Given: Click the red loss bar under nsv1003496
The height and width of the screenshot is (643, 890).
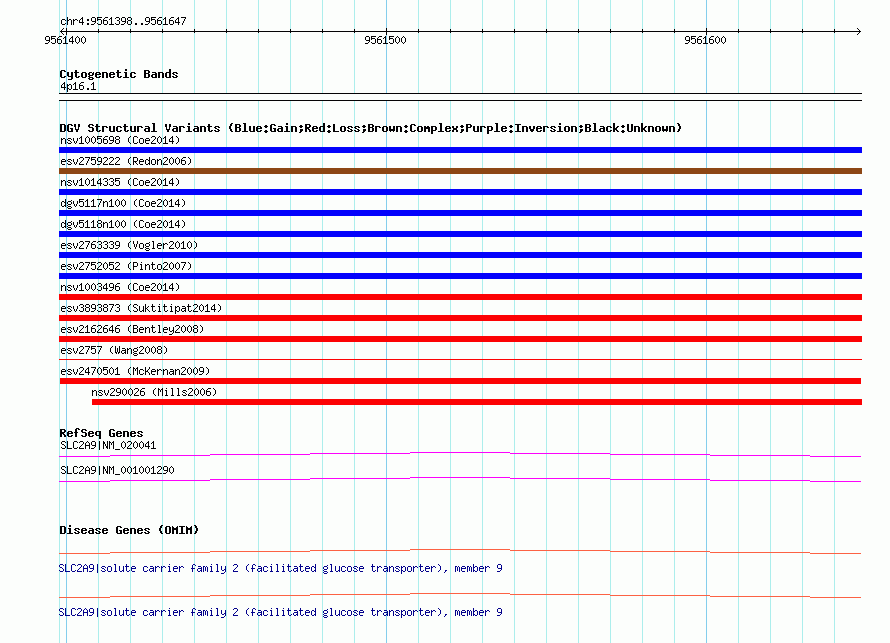Looking at the screenshot, I should click(x=460, y=297).
